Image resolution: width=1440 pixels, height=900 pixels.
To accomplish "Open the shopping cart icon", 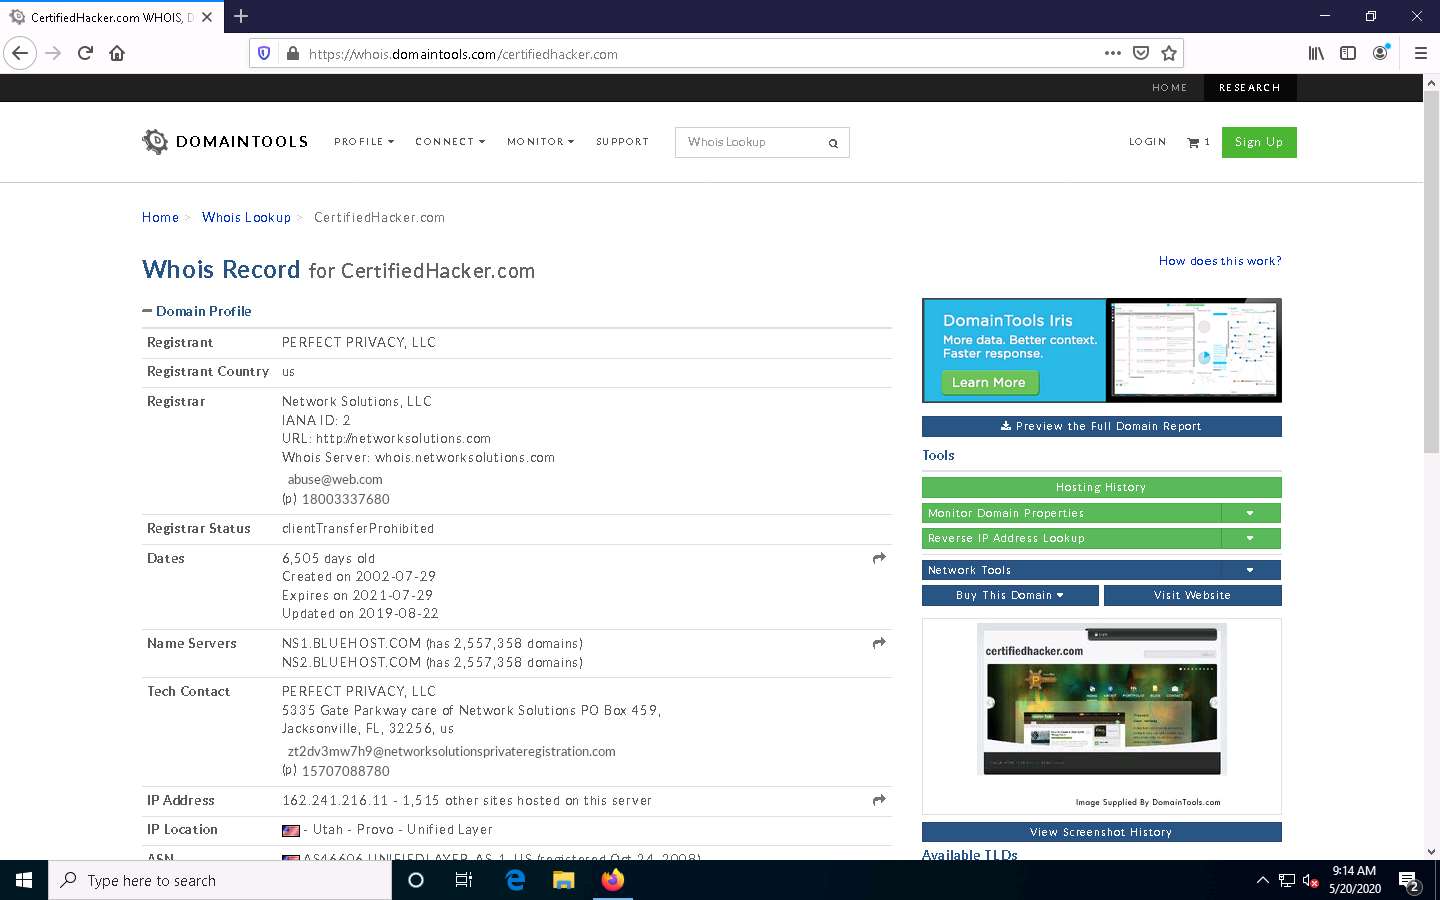I will click(1193, 142).
